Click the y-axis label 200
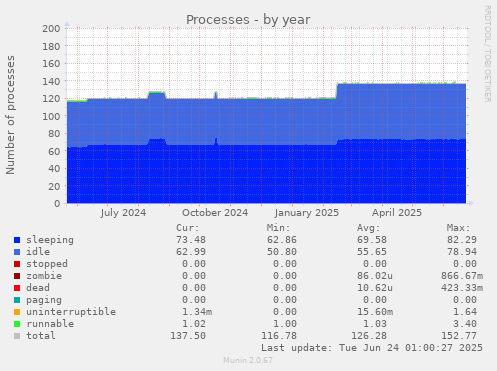497x371 pixels. click(51, 29)
